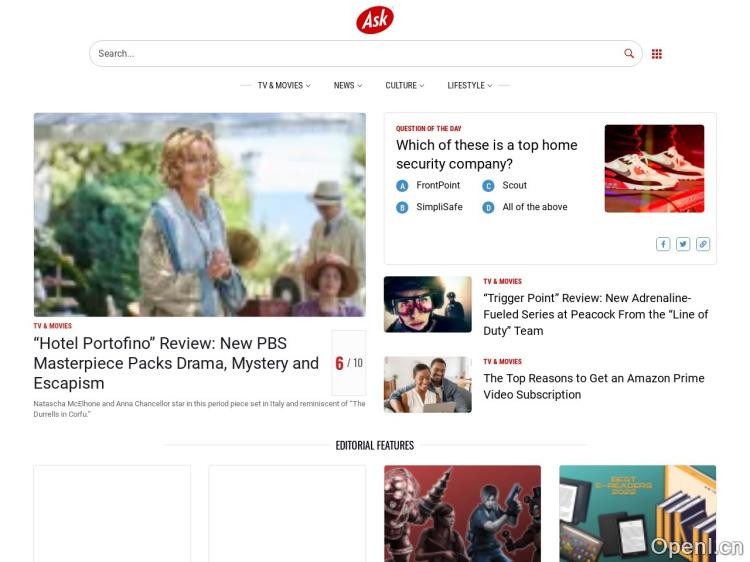
Task: Open the Lifestyle menu
Action: 470,86
